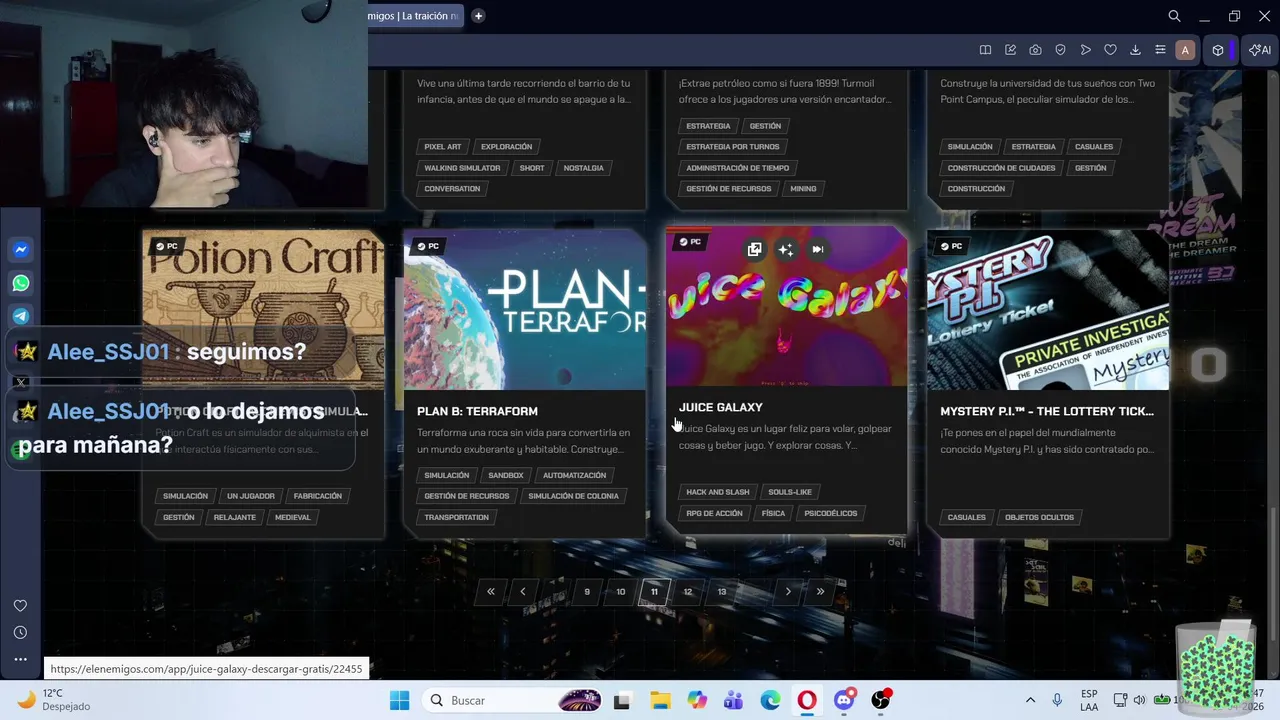
Task: Select the RELAJANTE tag
Action: (x=234, y=518)
